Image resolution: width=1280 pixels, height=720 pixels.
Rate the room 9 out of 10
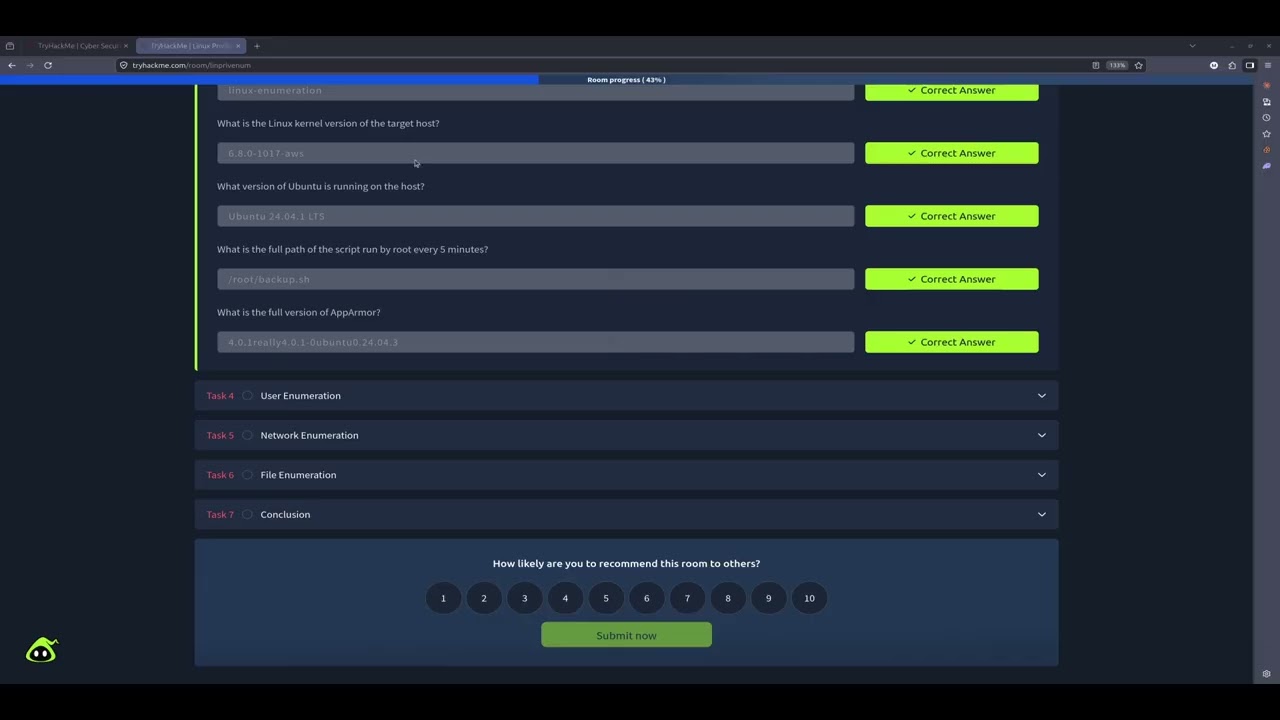coord(768,598)
